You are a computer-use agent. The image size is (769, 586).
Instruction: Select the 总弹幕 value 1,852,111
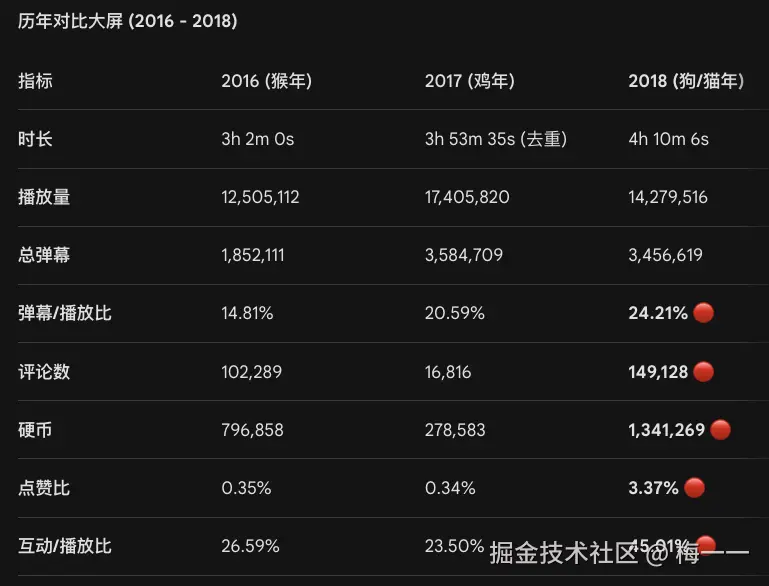pyautogui.click(x=253, y=255)
